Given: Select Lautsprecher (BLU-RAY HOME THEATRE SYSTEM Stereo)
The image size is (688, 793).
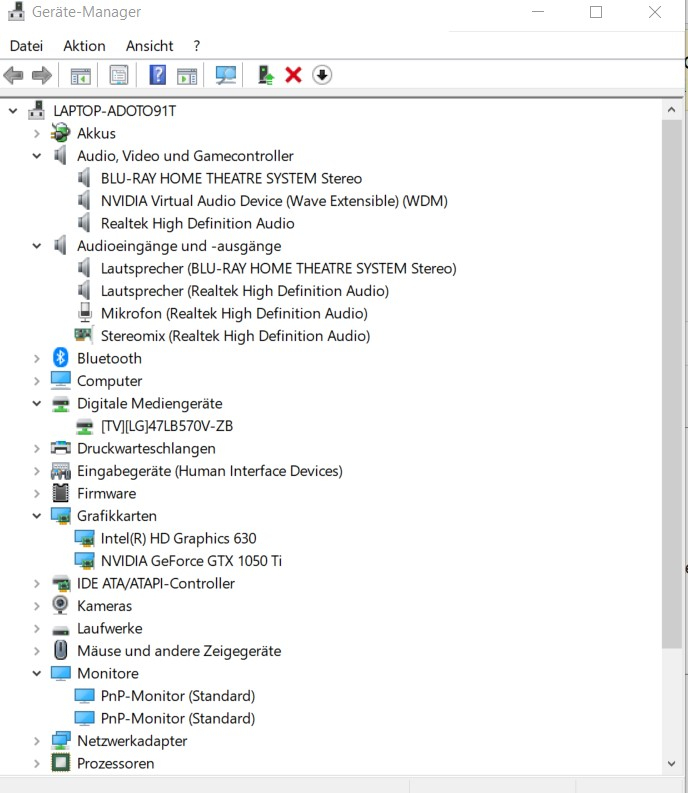Looking at the screenshot, I should pyautogui.click(x=278, y=269).
